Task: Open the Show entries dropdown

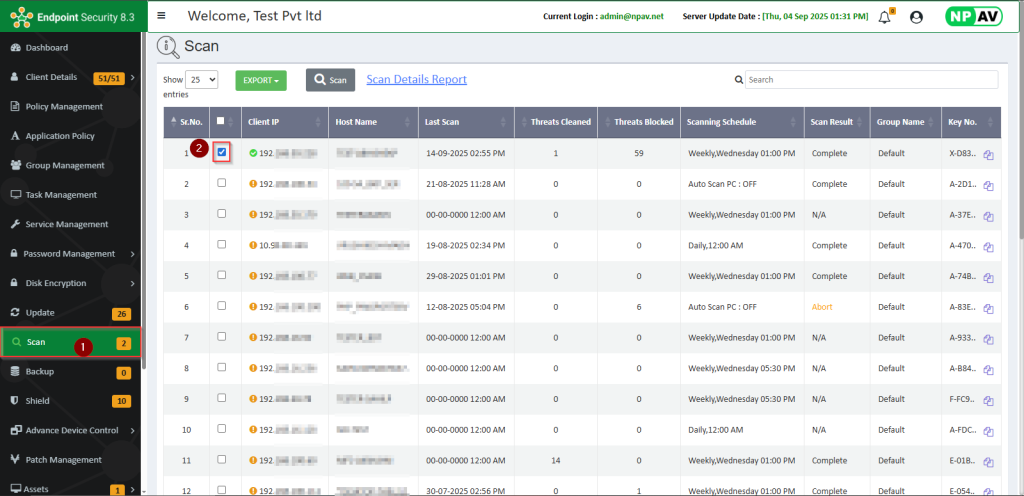Action: point(203,80)
